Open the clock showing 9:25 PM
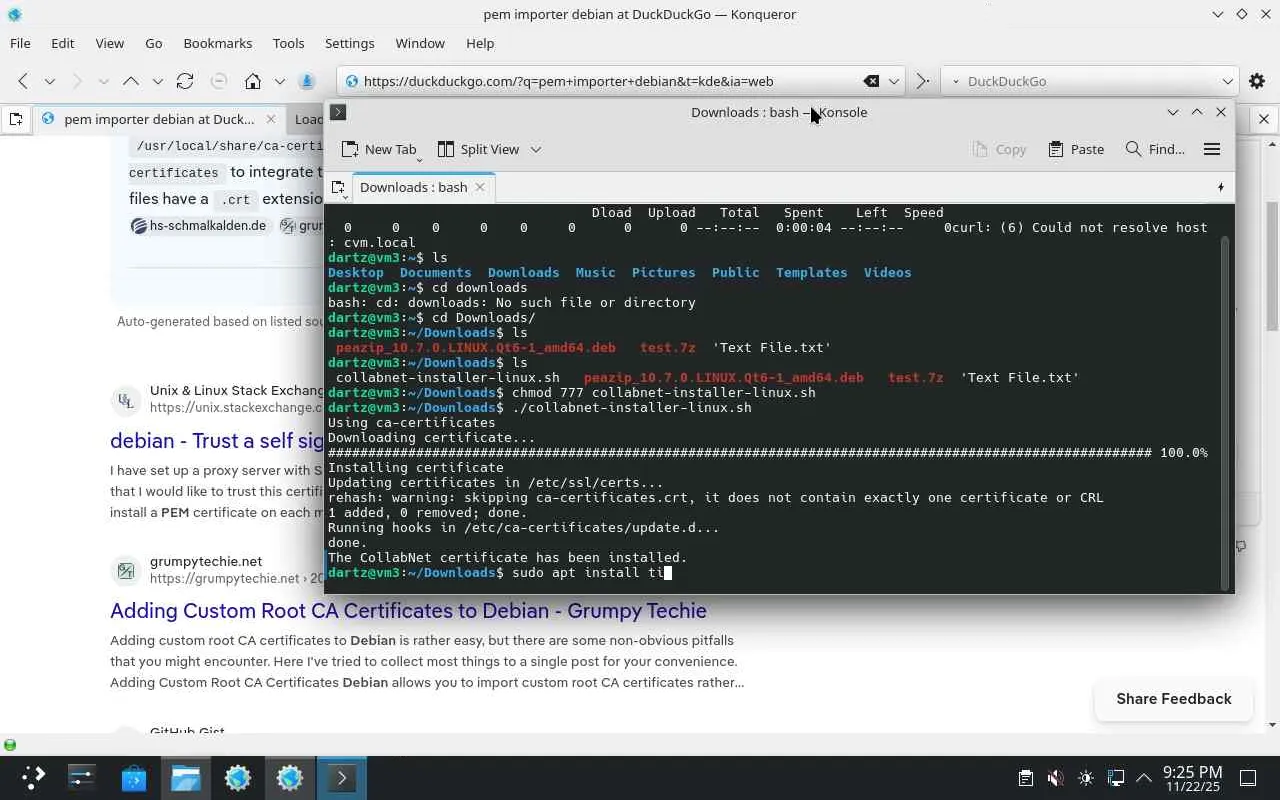 click(x=1192, y=778)
